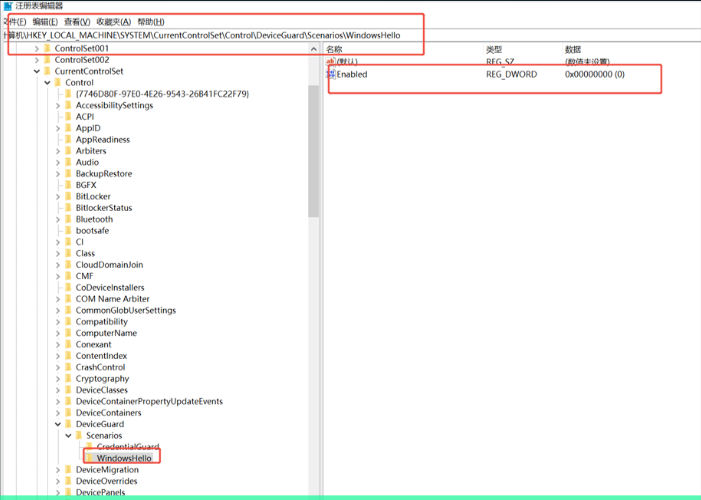The width and height of the screenshot is (701, 500).
Task: Expand the DeviceMigration key
Action: 58,470
